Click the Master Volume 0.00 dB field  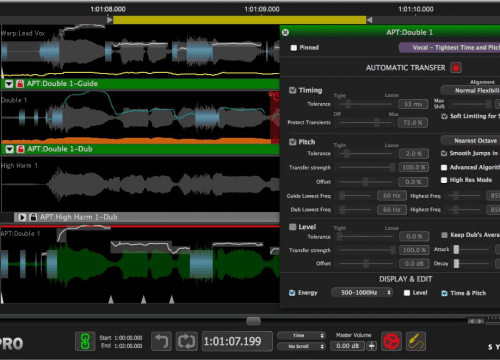pyautogui.click(x=348, y=346)
